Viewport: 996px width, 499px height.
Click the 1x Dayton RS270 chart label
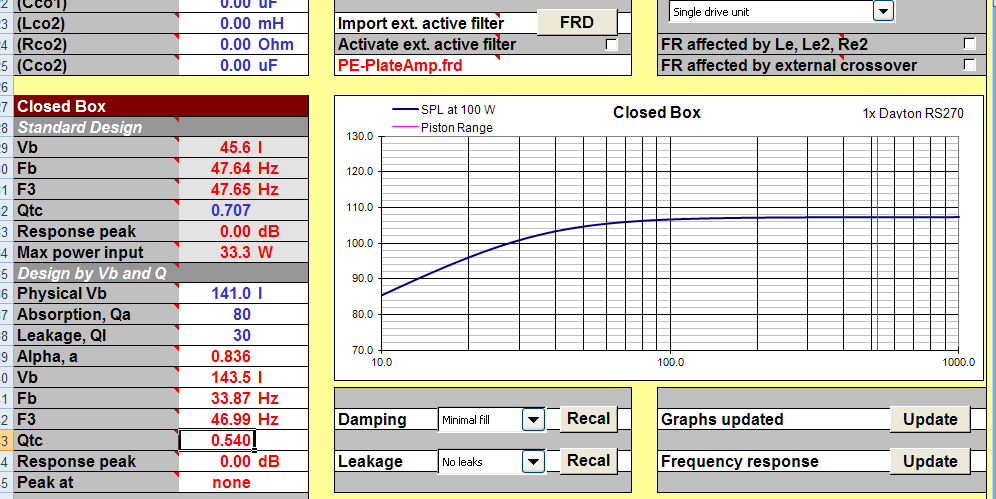913,114
